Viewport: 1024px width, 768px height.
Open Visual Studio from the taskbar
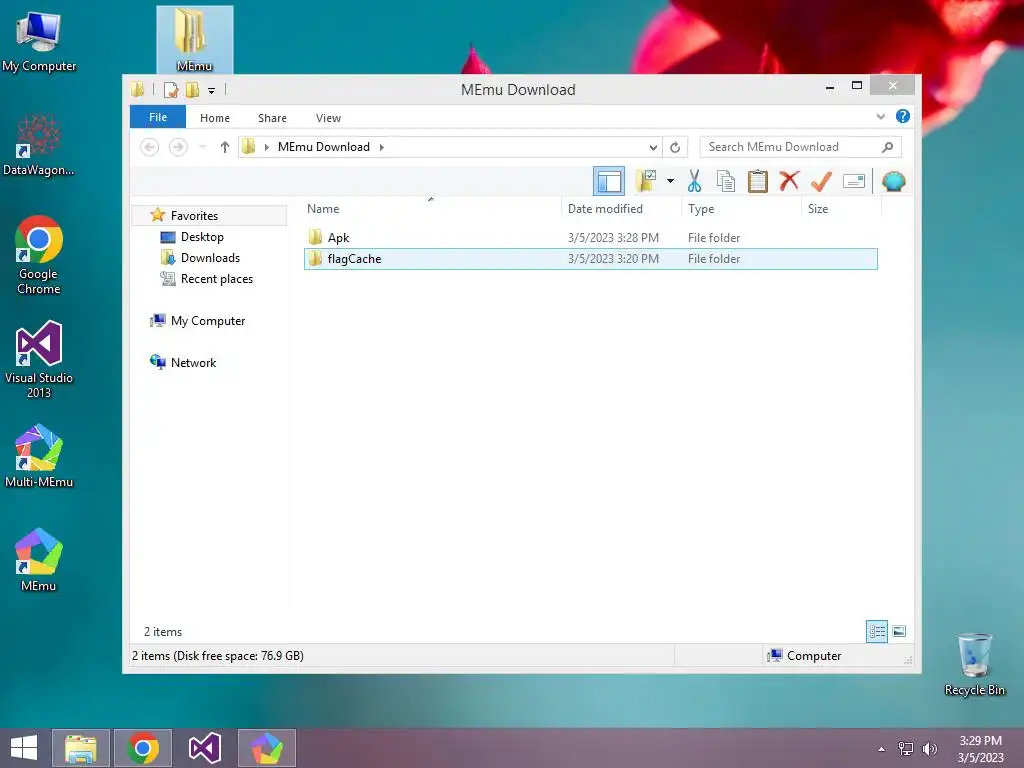205,748
